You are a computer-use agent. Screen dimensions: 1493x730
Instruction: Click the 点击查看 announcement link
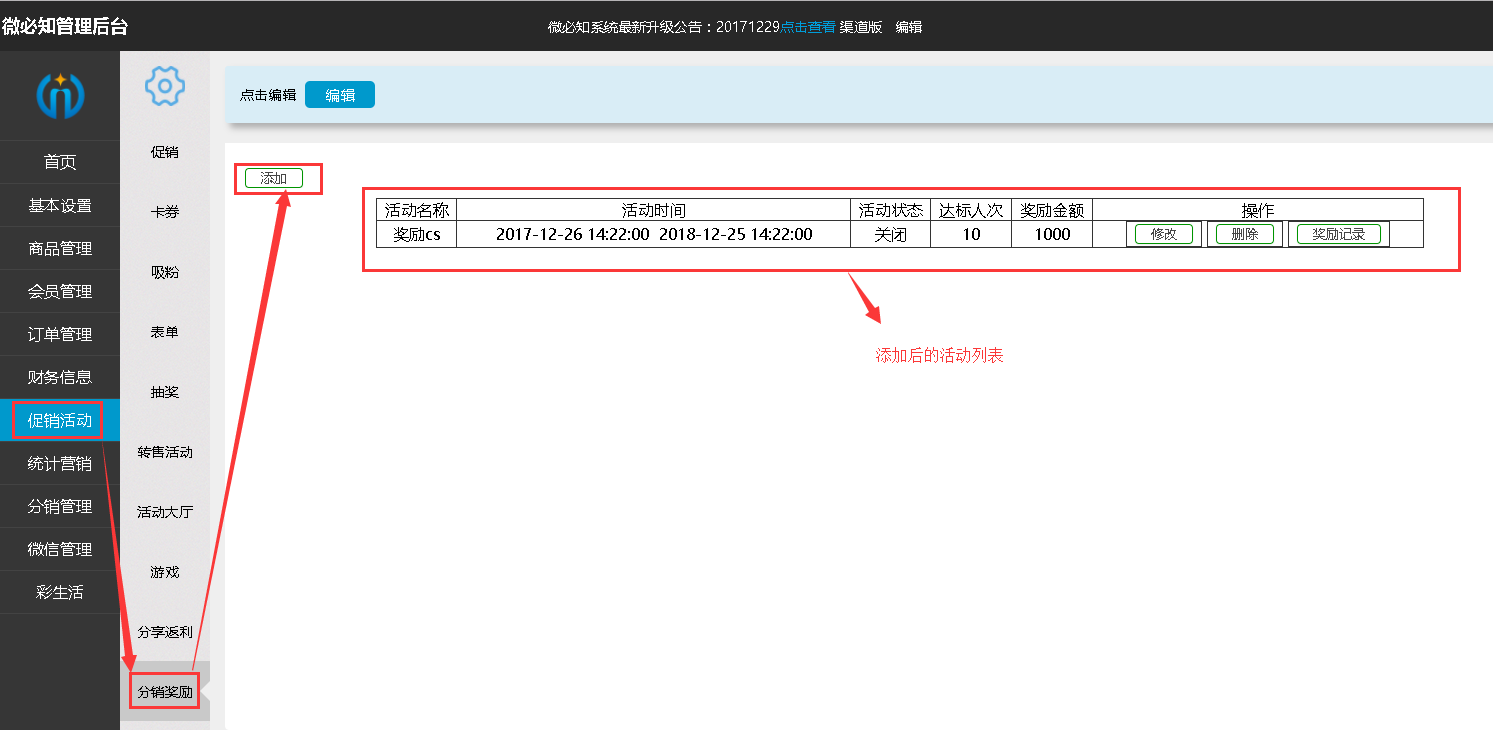click(x=807, y=27)
